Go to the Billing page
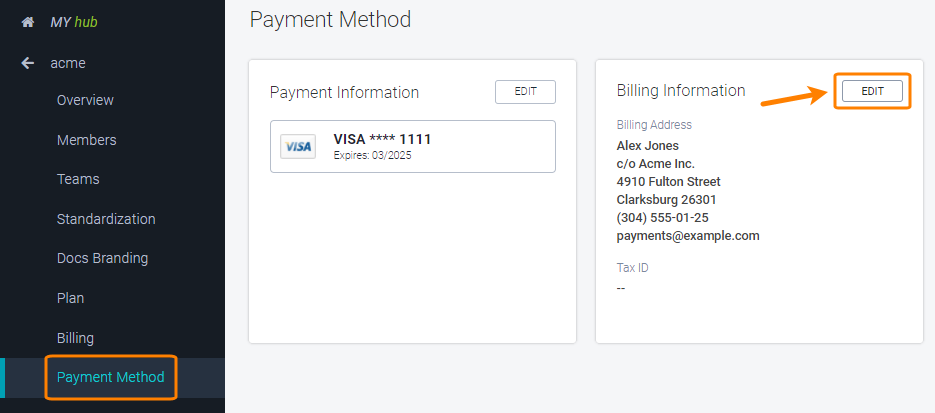 pos(75,338)
